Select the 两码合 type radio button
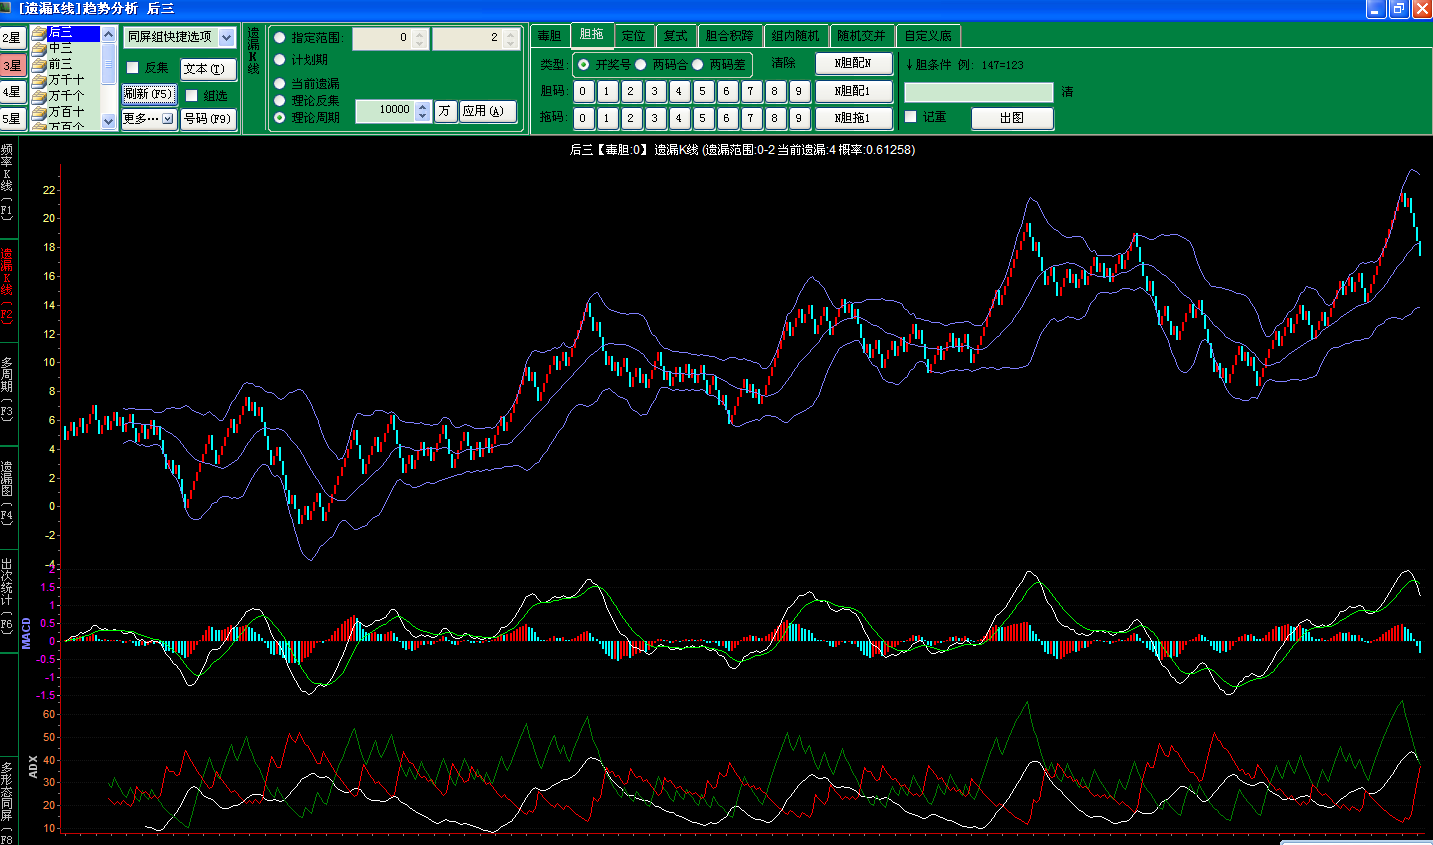 click(641, 65)
